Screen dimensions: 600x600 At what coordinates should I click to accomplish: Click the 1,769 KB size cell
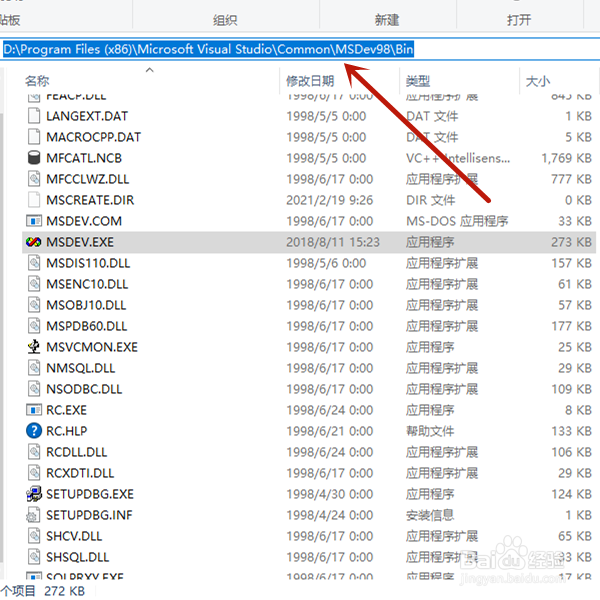tap(567, 158)
